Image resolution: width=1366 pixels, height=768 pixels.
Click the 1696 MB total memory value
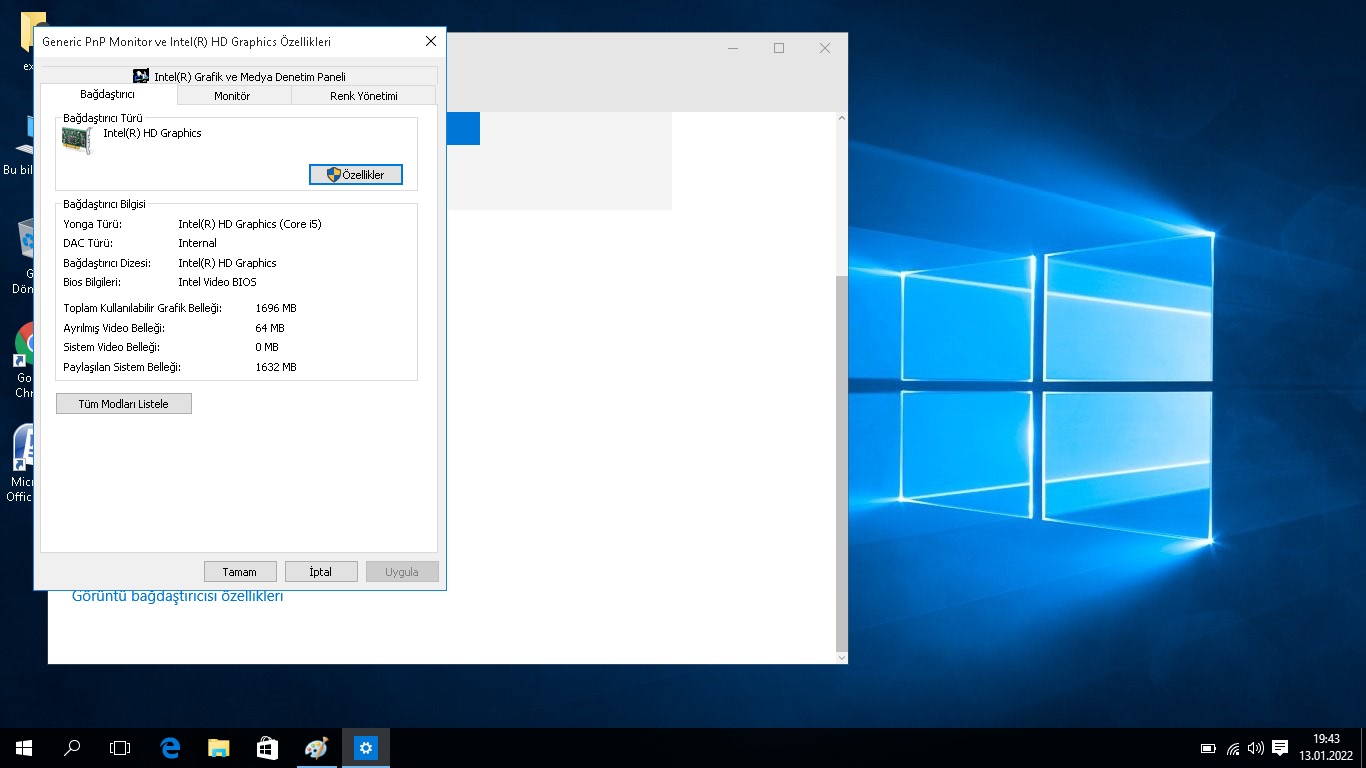276,308
